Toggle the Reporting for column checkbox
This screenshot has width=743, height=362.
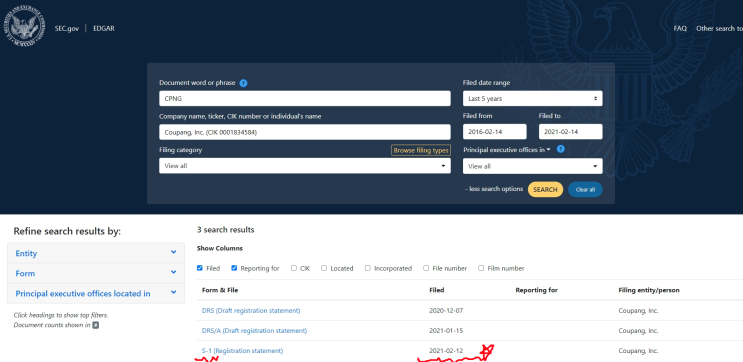(234, 268)
